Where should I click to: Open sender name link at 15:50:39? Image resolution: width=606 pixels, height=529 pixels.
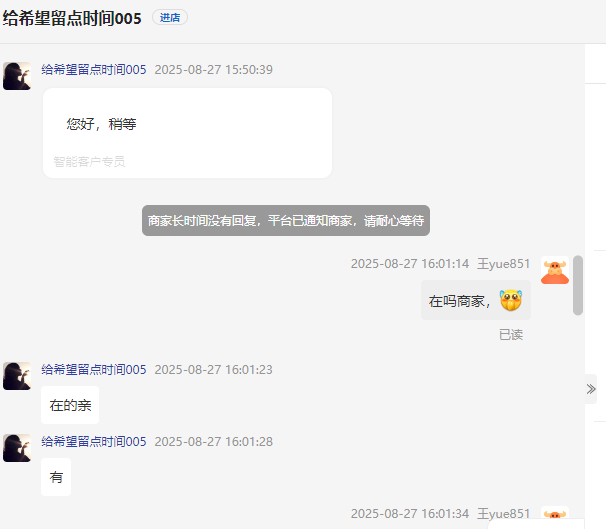94,70
